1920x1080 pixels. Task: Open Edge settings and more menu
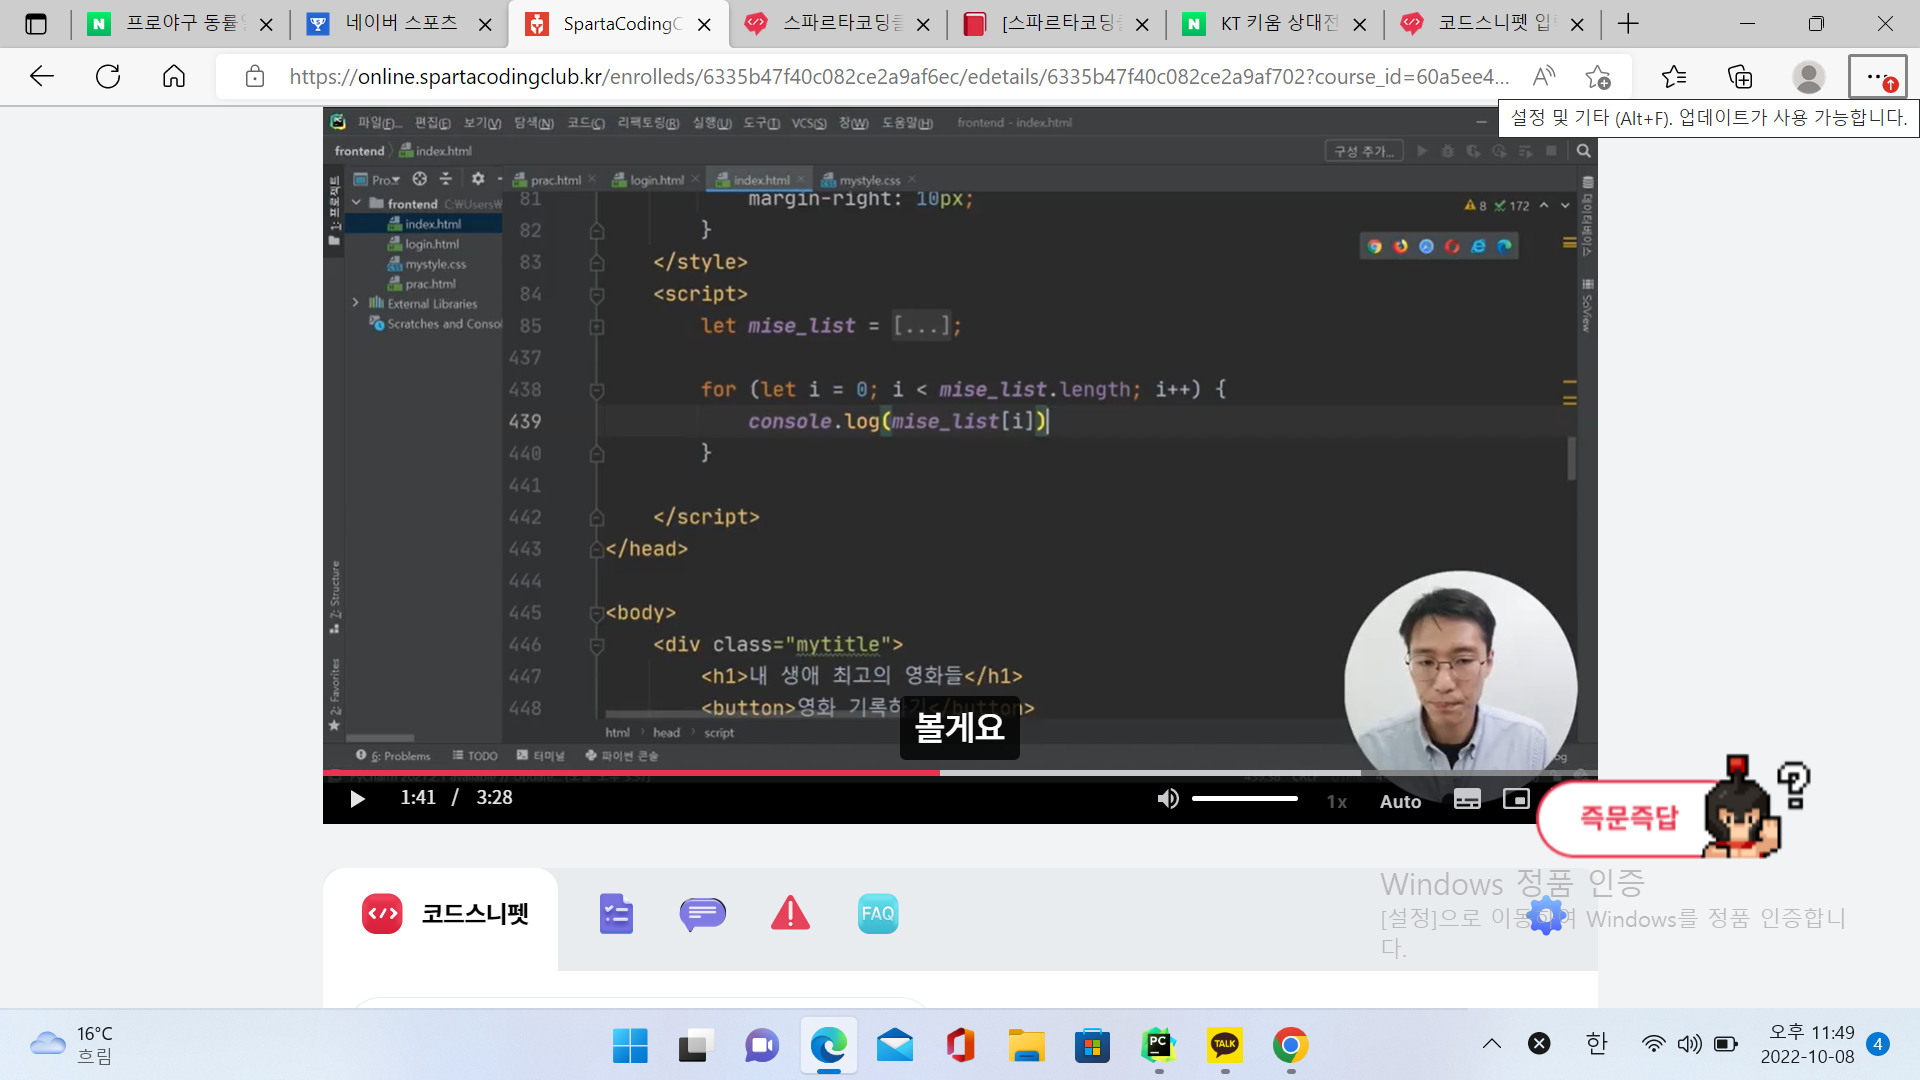click(1877, 77)
